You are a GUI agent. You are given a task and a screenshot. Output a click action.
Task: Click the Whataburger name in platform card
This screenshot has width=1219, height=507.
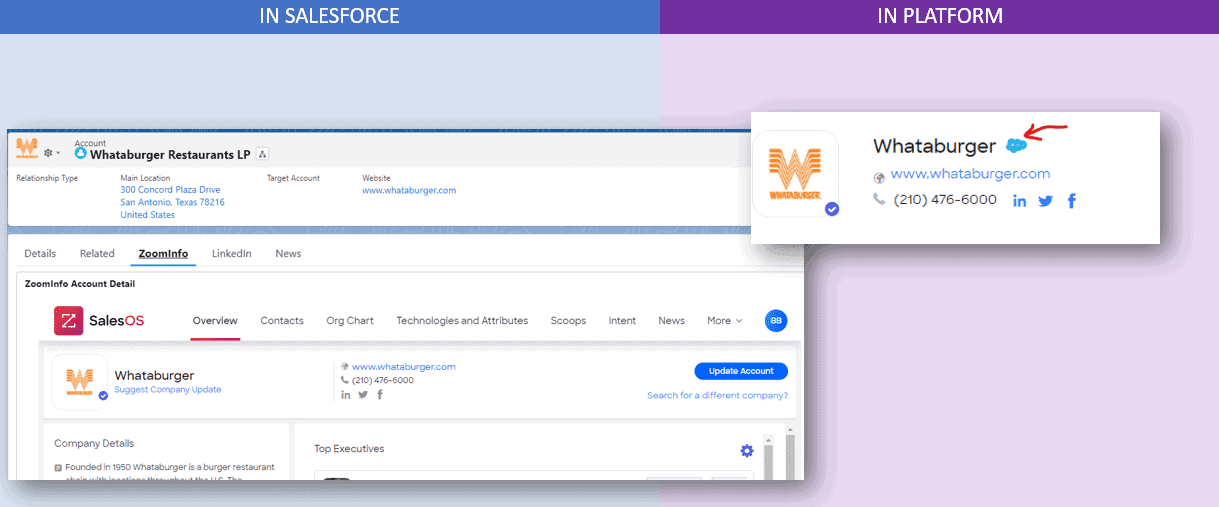(x=934, y=146)
